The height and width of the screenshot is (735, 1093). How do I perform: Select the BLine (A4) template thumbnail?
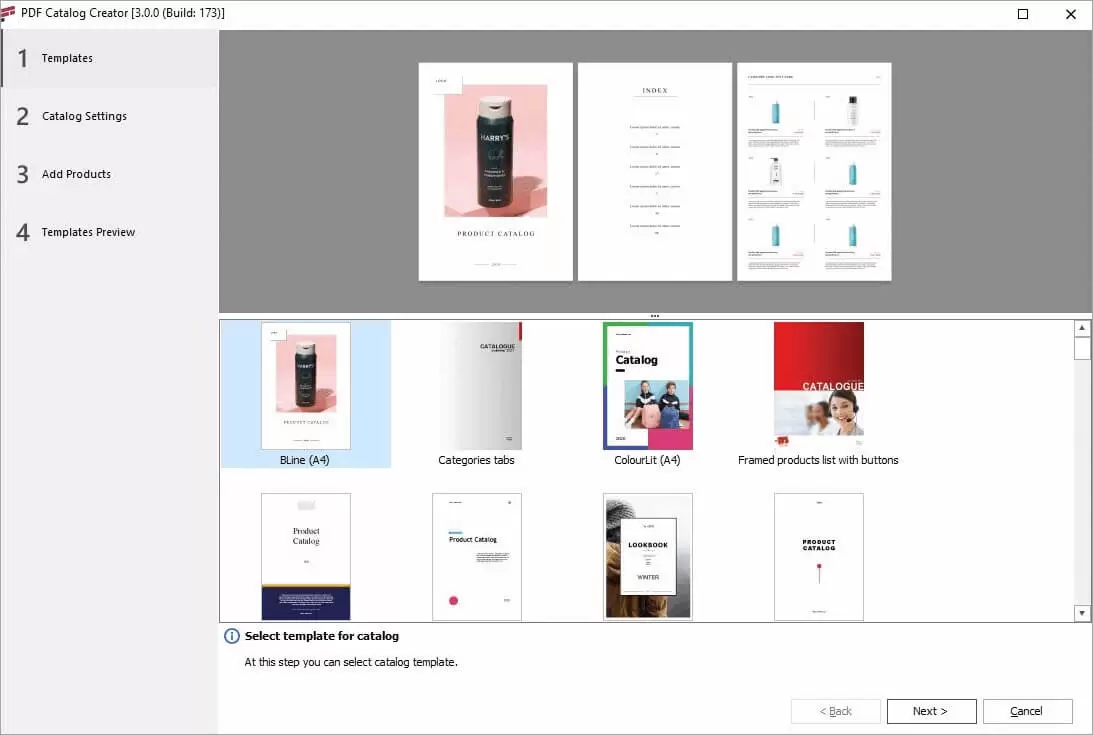305,386
